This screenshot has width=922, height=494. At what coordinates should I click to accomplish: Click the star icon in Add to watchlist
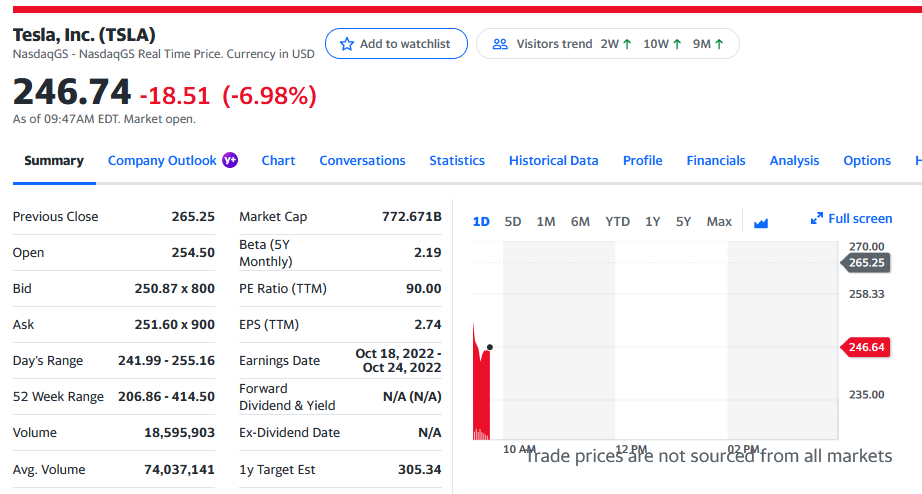click(347, 44)
